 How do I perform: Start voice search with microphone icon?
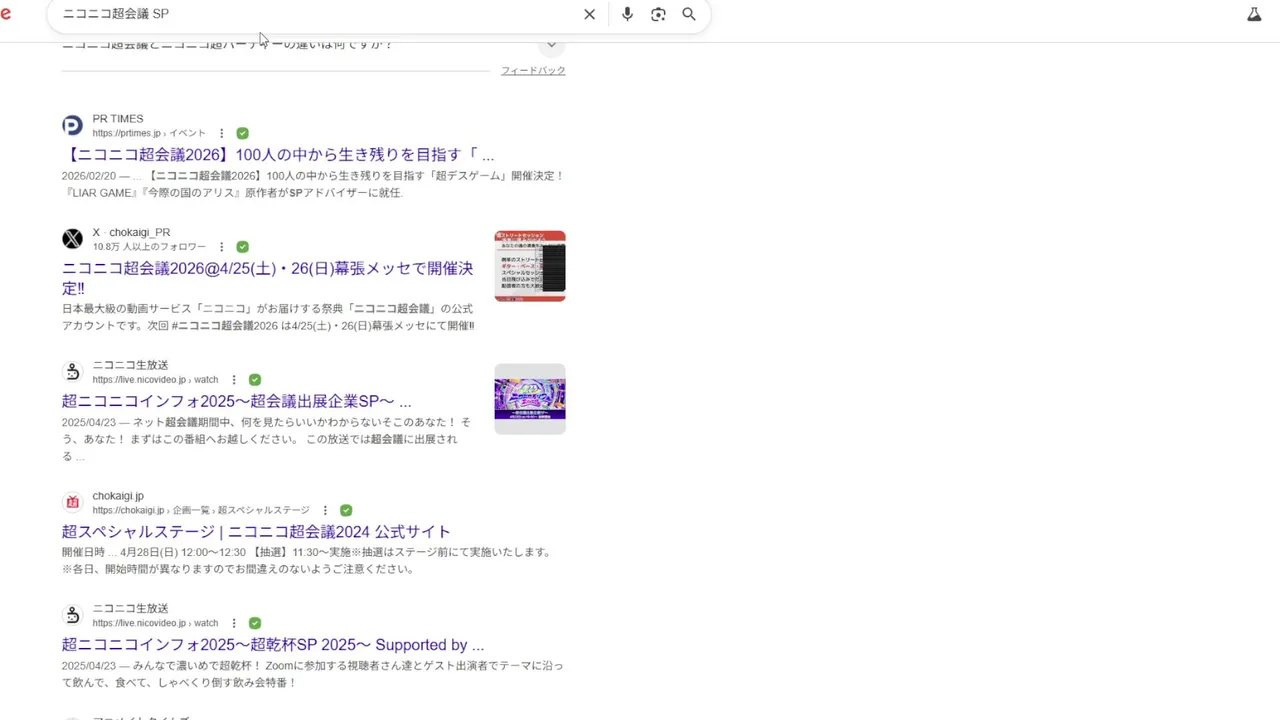(x=627, y=14)
